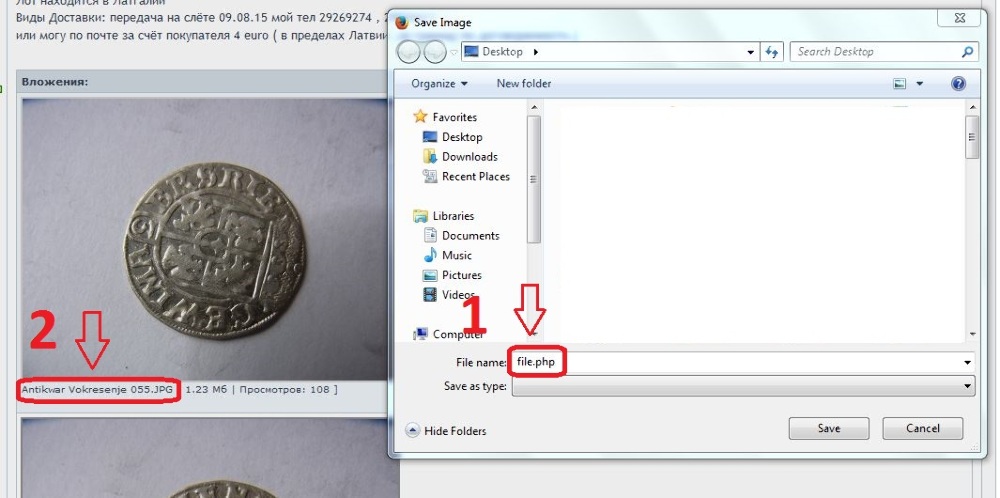1000x498 pixels.
Task: Click the Documents library icon
Action: coord(430,235)
